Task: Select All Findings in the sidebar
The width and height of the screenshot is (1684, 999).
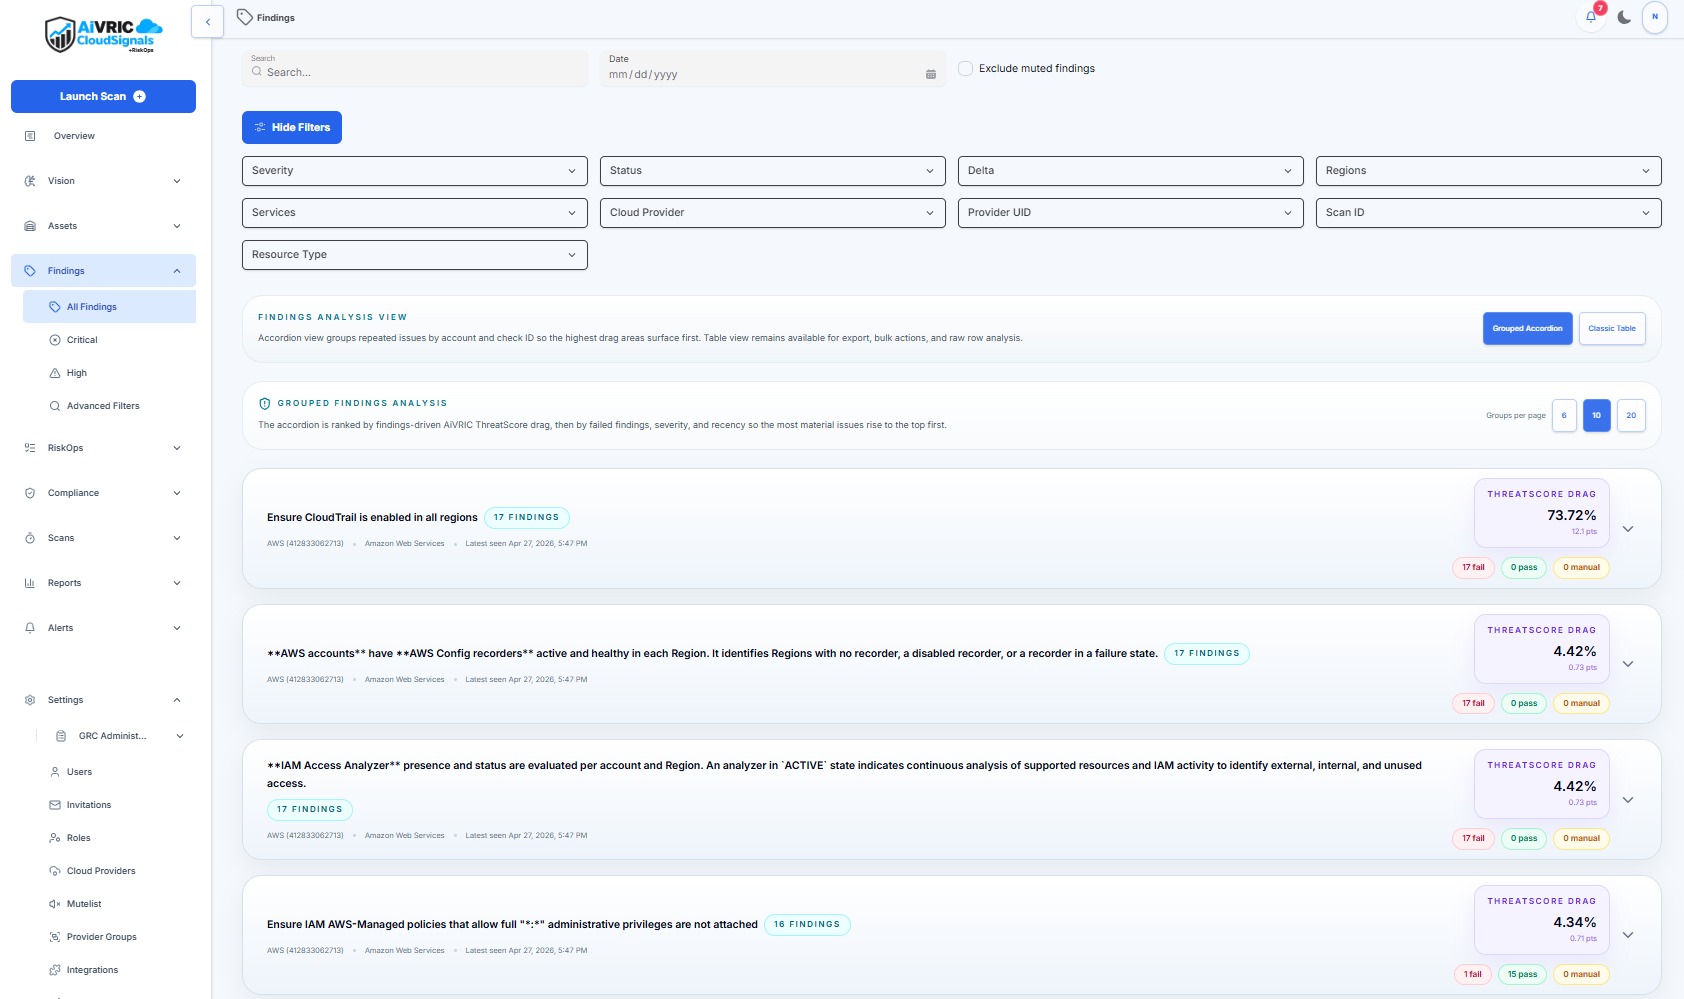Action: (x=90, y=306)
